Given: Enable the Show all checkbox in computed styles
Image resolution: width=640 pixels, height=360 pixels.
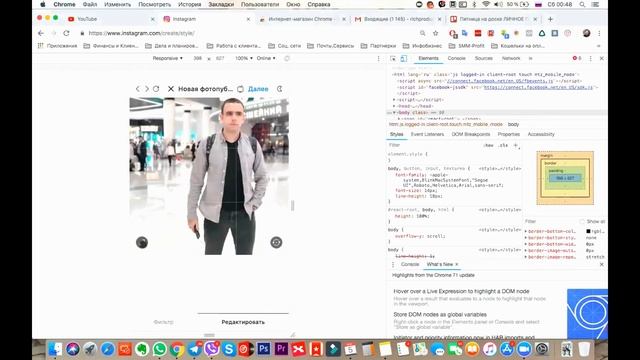Looking at the screenshot, I should pos(582,221).
